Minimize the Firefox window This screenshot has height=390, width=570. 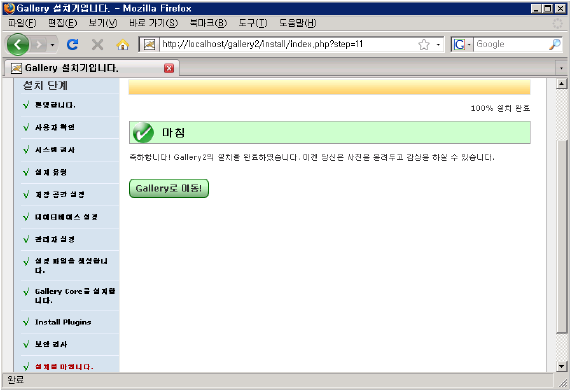(536, 8)
